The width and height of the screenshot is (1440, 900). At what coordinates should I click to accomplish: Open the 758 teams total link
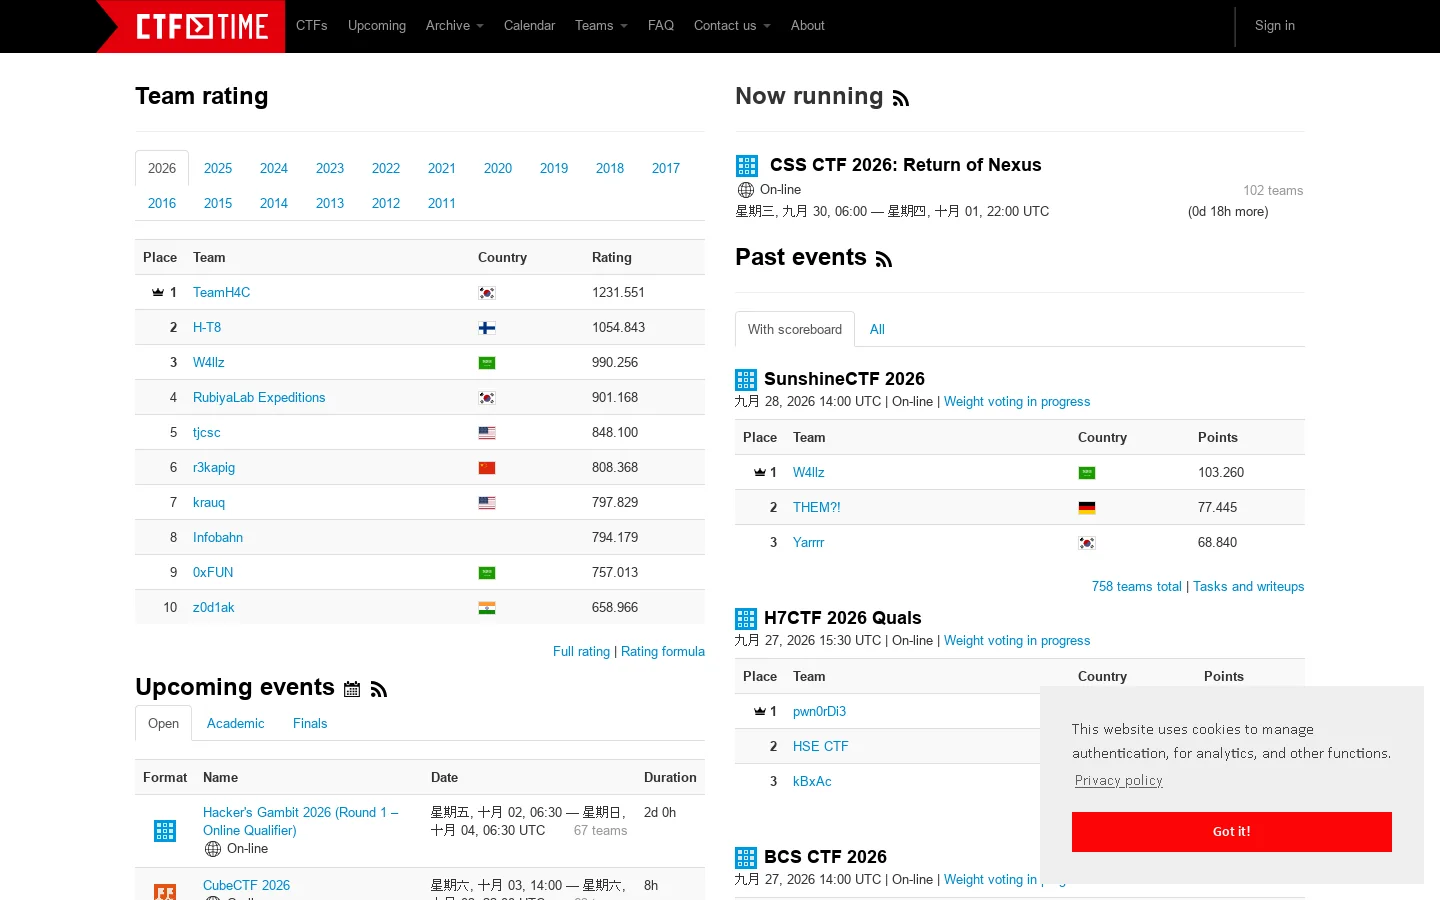click(x=1137, y=586)
